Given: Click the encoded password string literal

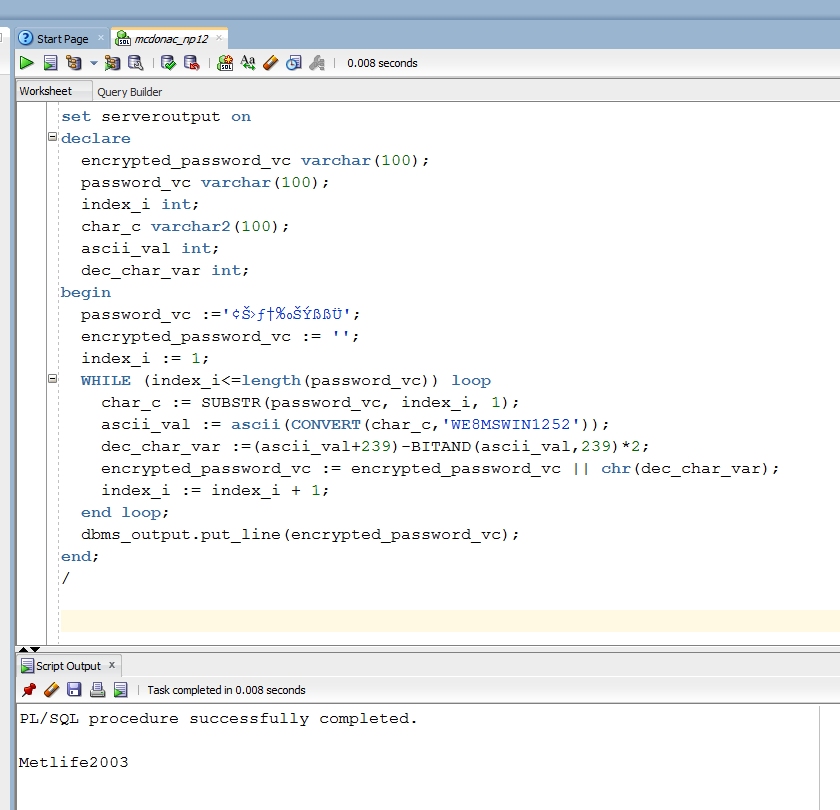Looking at the screenshot, I should coord(287,314).
